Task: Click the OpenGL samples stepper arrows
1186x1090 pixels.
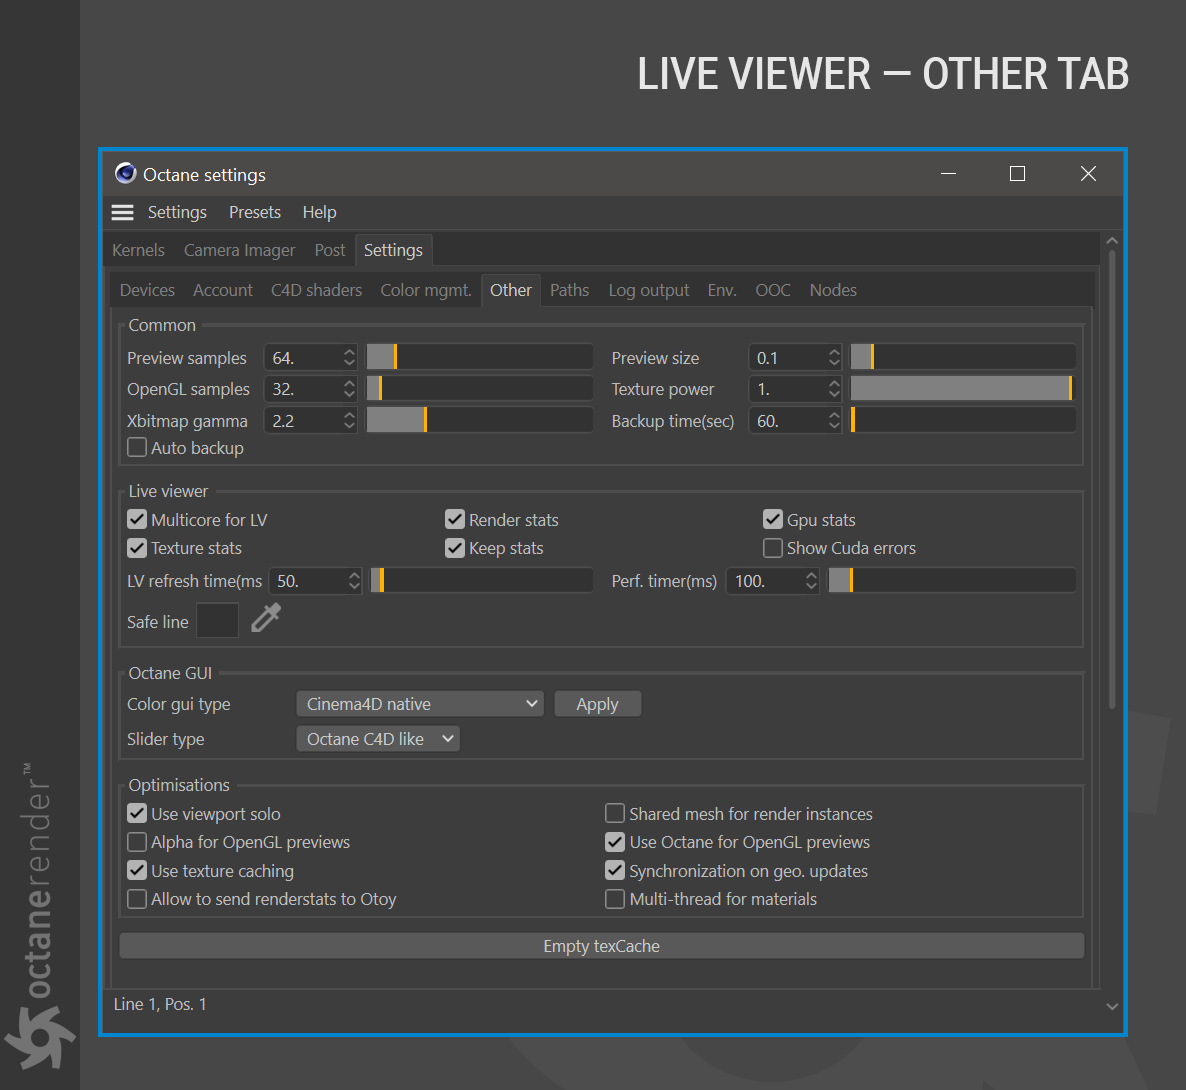Action: [349, 389]
